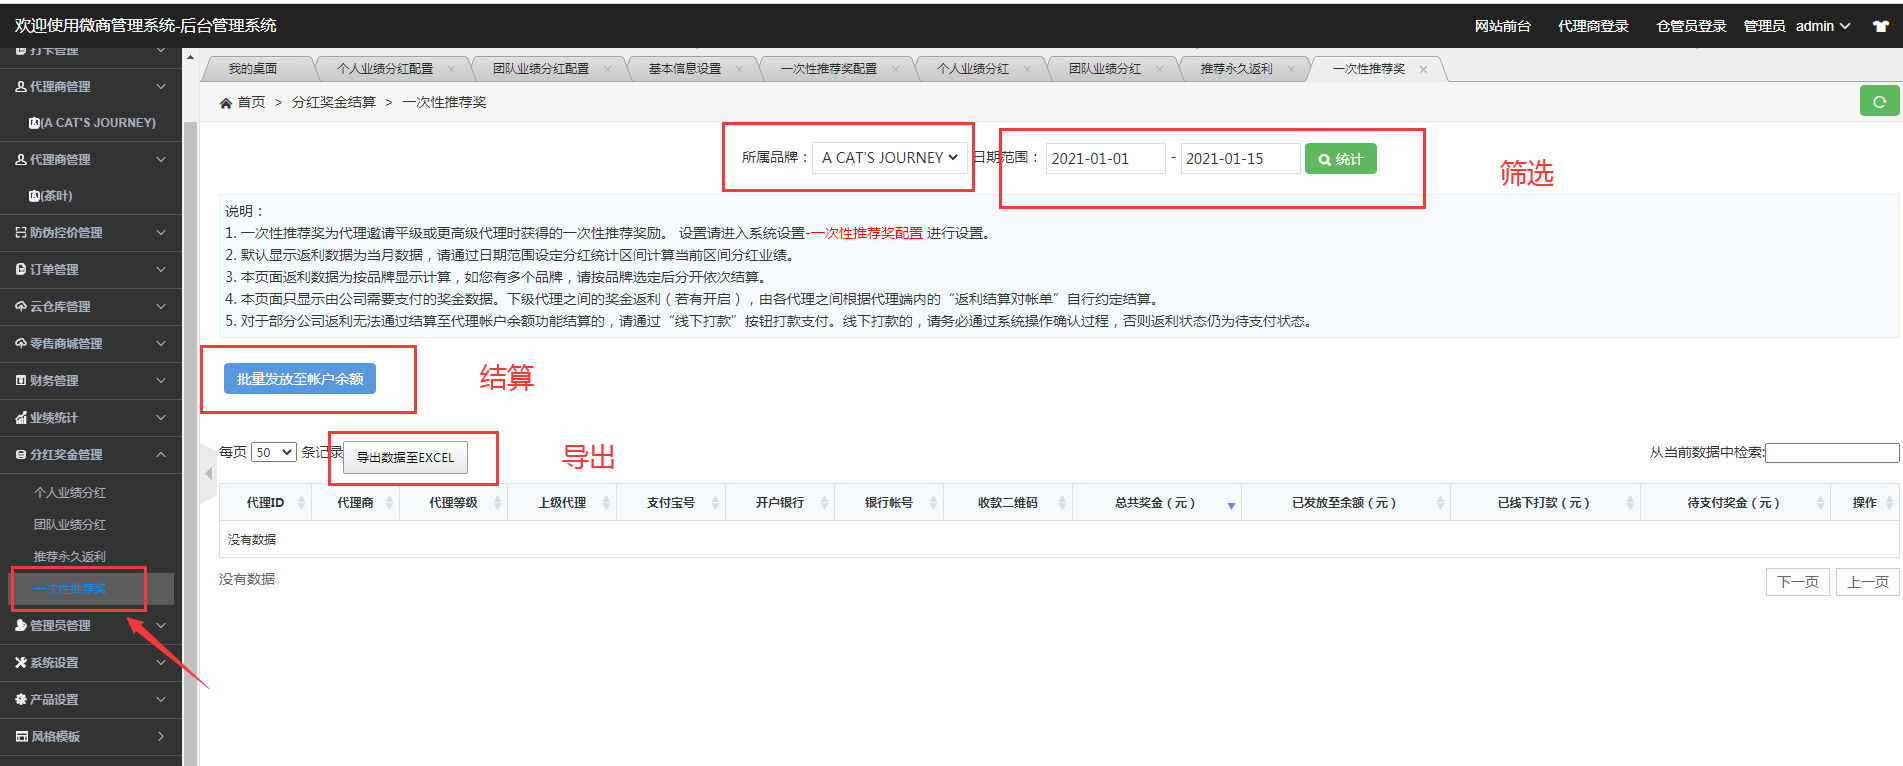Switch to 团队业绩分红配置 tab
Image resolution: width=1903 pixels, height=766 pixels.
[x=541, y=69]
